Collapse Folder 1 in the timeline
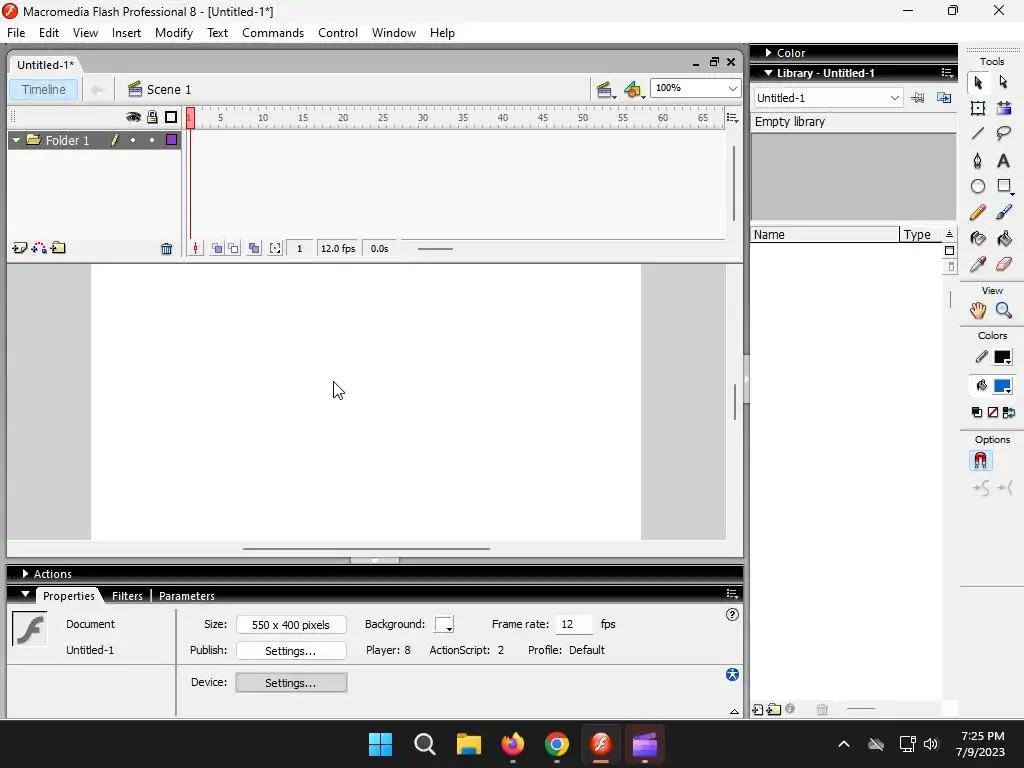The image size is (1024, 768). click(x=16, y=140)
